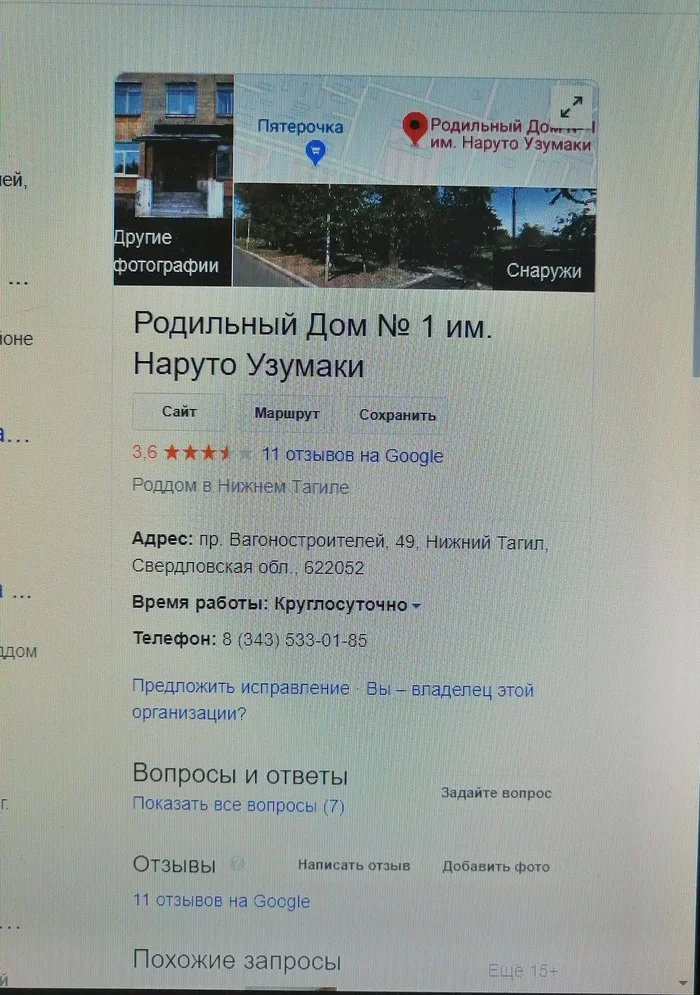Open Другие фотографии building thumbnail
The height and width of the screenshot is (995, 700).
coord(173,180)
